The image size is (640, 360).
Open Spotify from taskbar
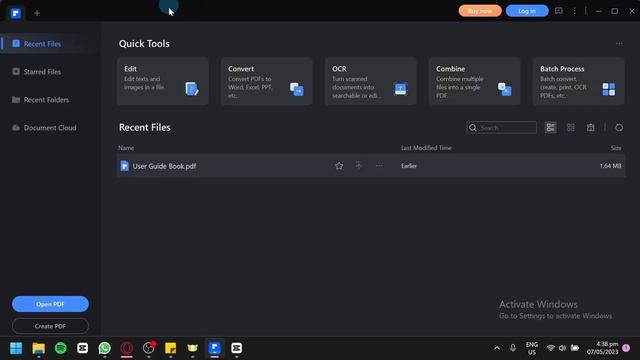coord(60,348)
